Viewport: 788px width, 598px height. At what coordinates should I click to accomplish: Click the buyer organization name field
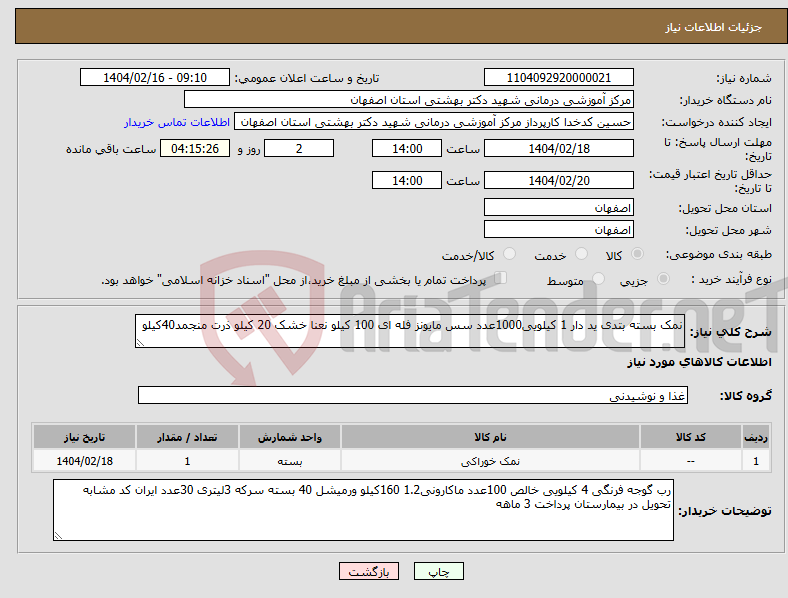[409, 99]
